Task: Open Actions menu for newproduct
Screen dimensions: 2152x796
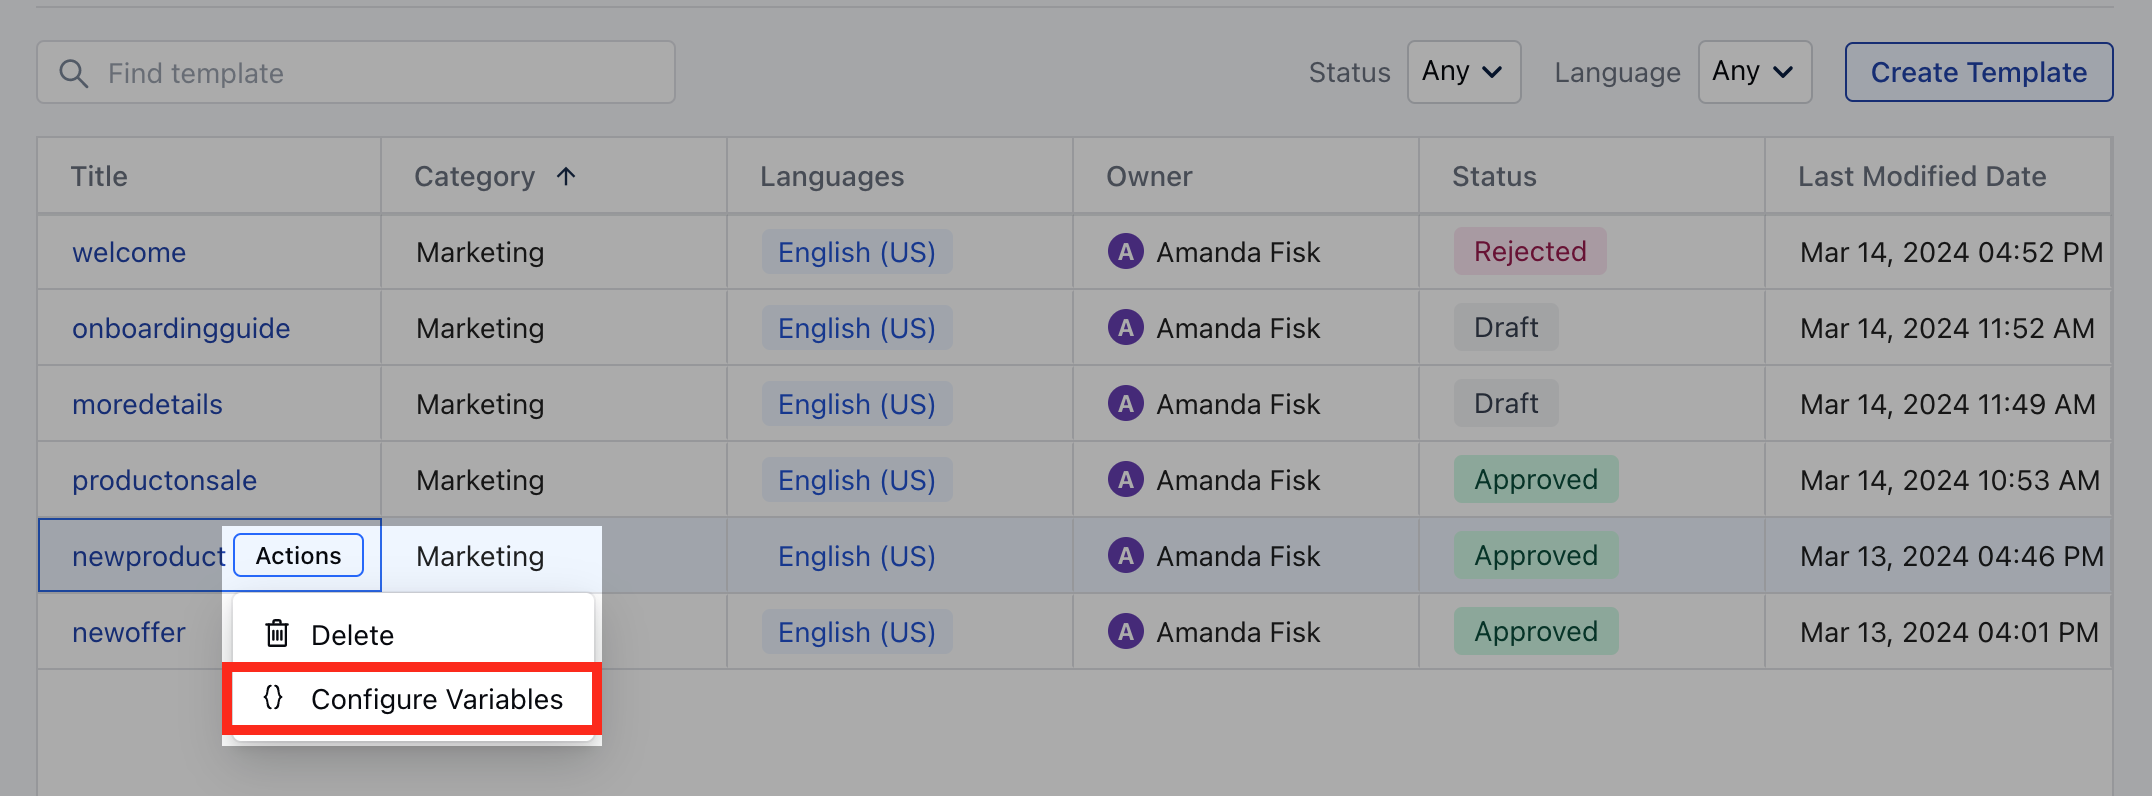Action: tap(298, 555)
